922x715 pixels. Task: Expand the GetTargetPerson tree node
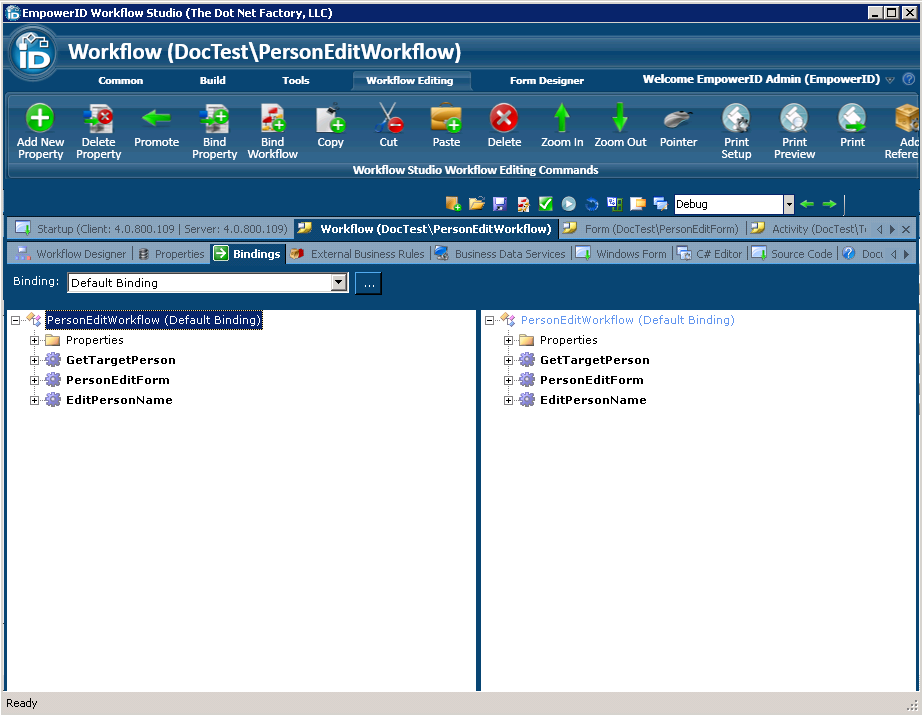(35, 359)
